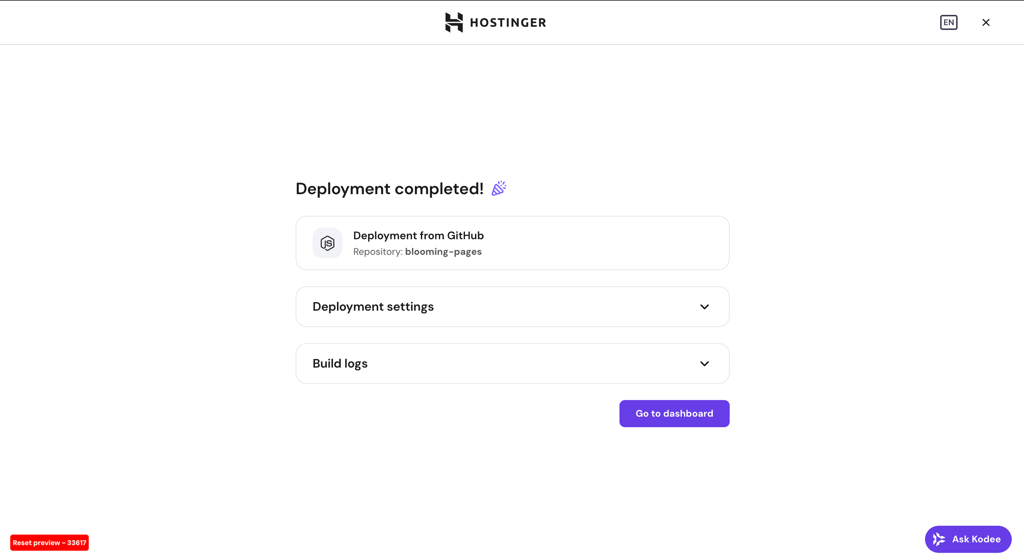
Task: Click the "Deployment settings" label
Action: 373,307
